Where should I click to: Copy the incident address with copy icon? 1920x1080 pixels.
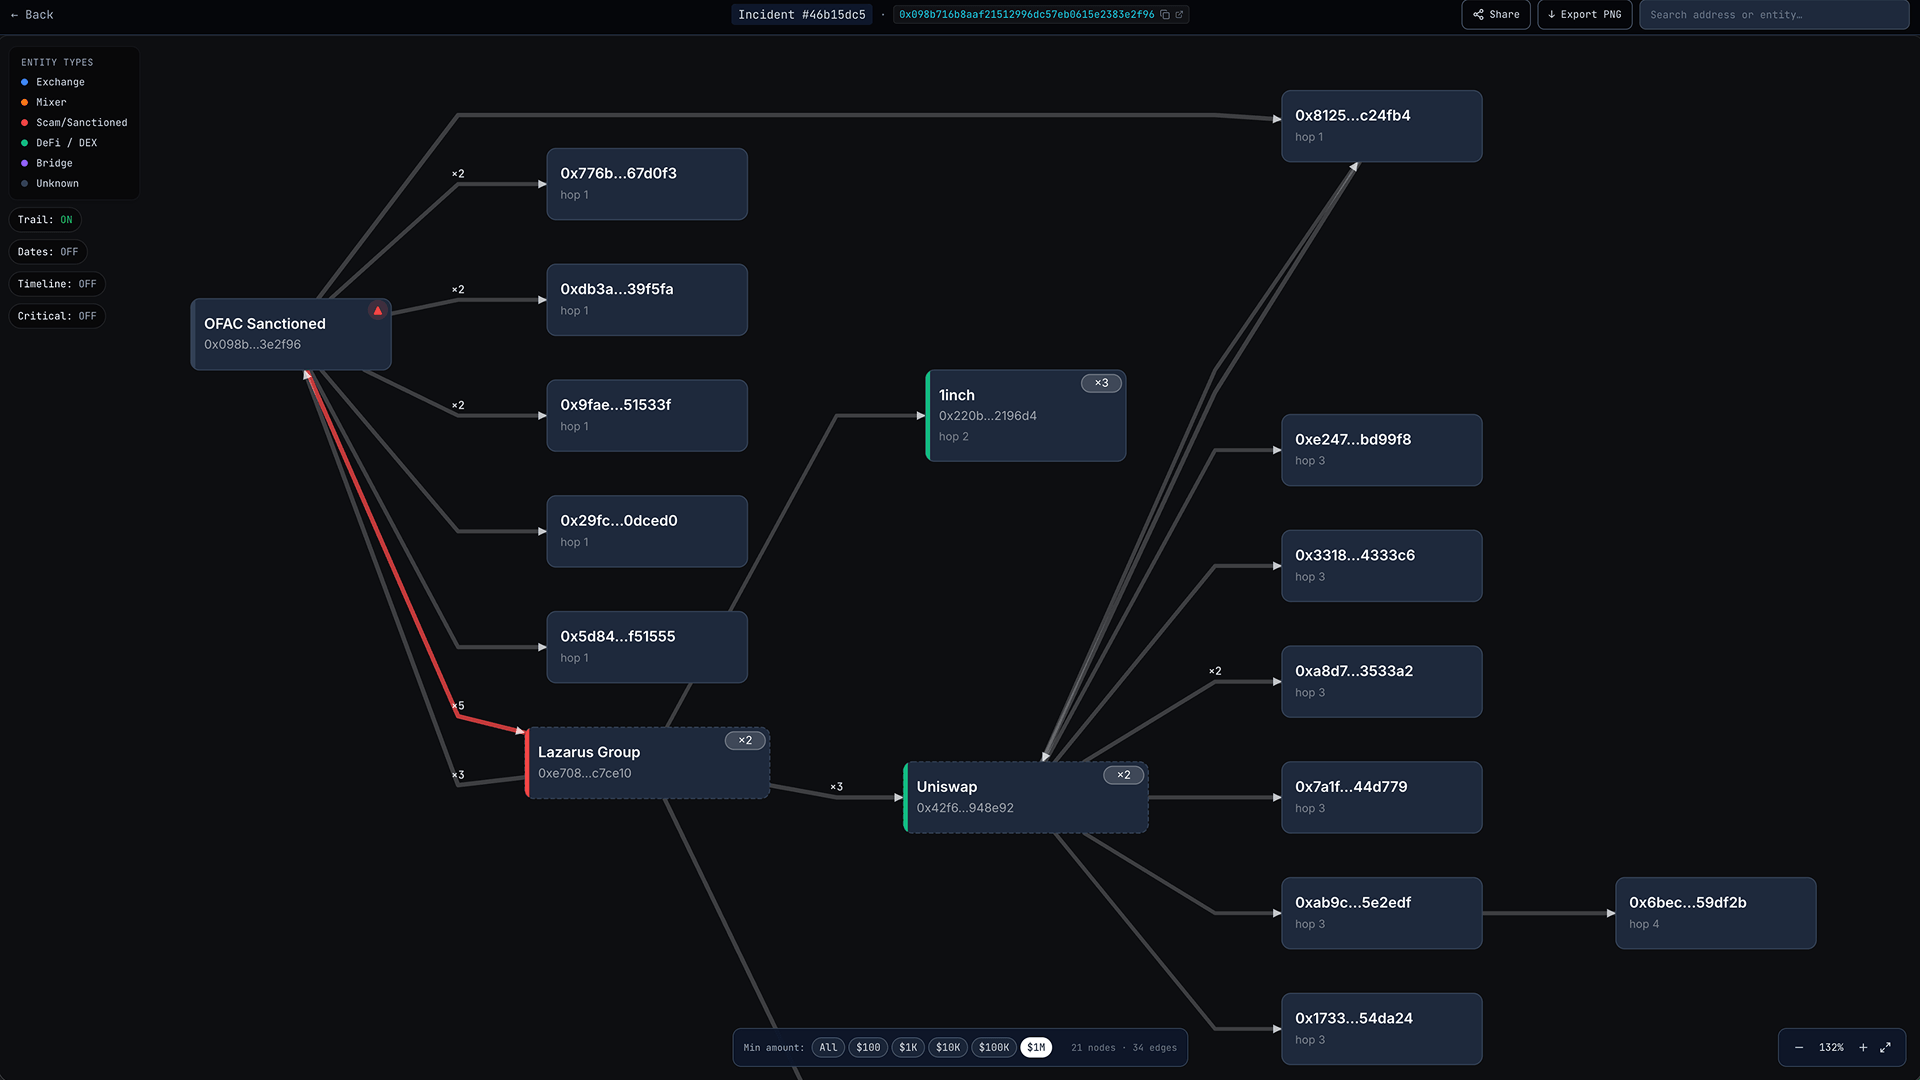[x=1165, y=15]
